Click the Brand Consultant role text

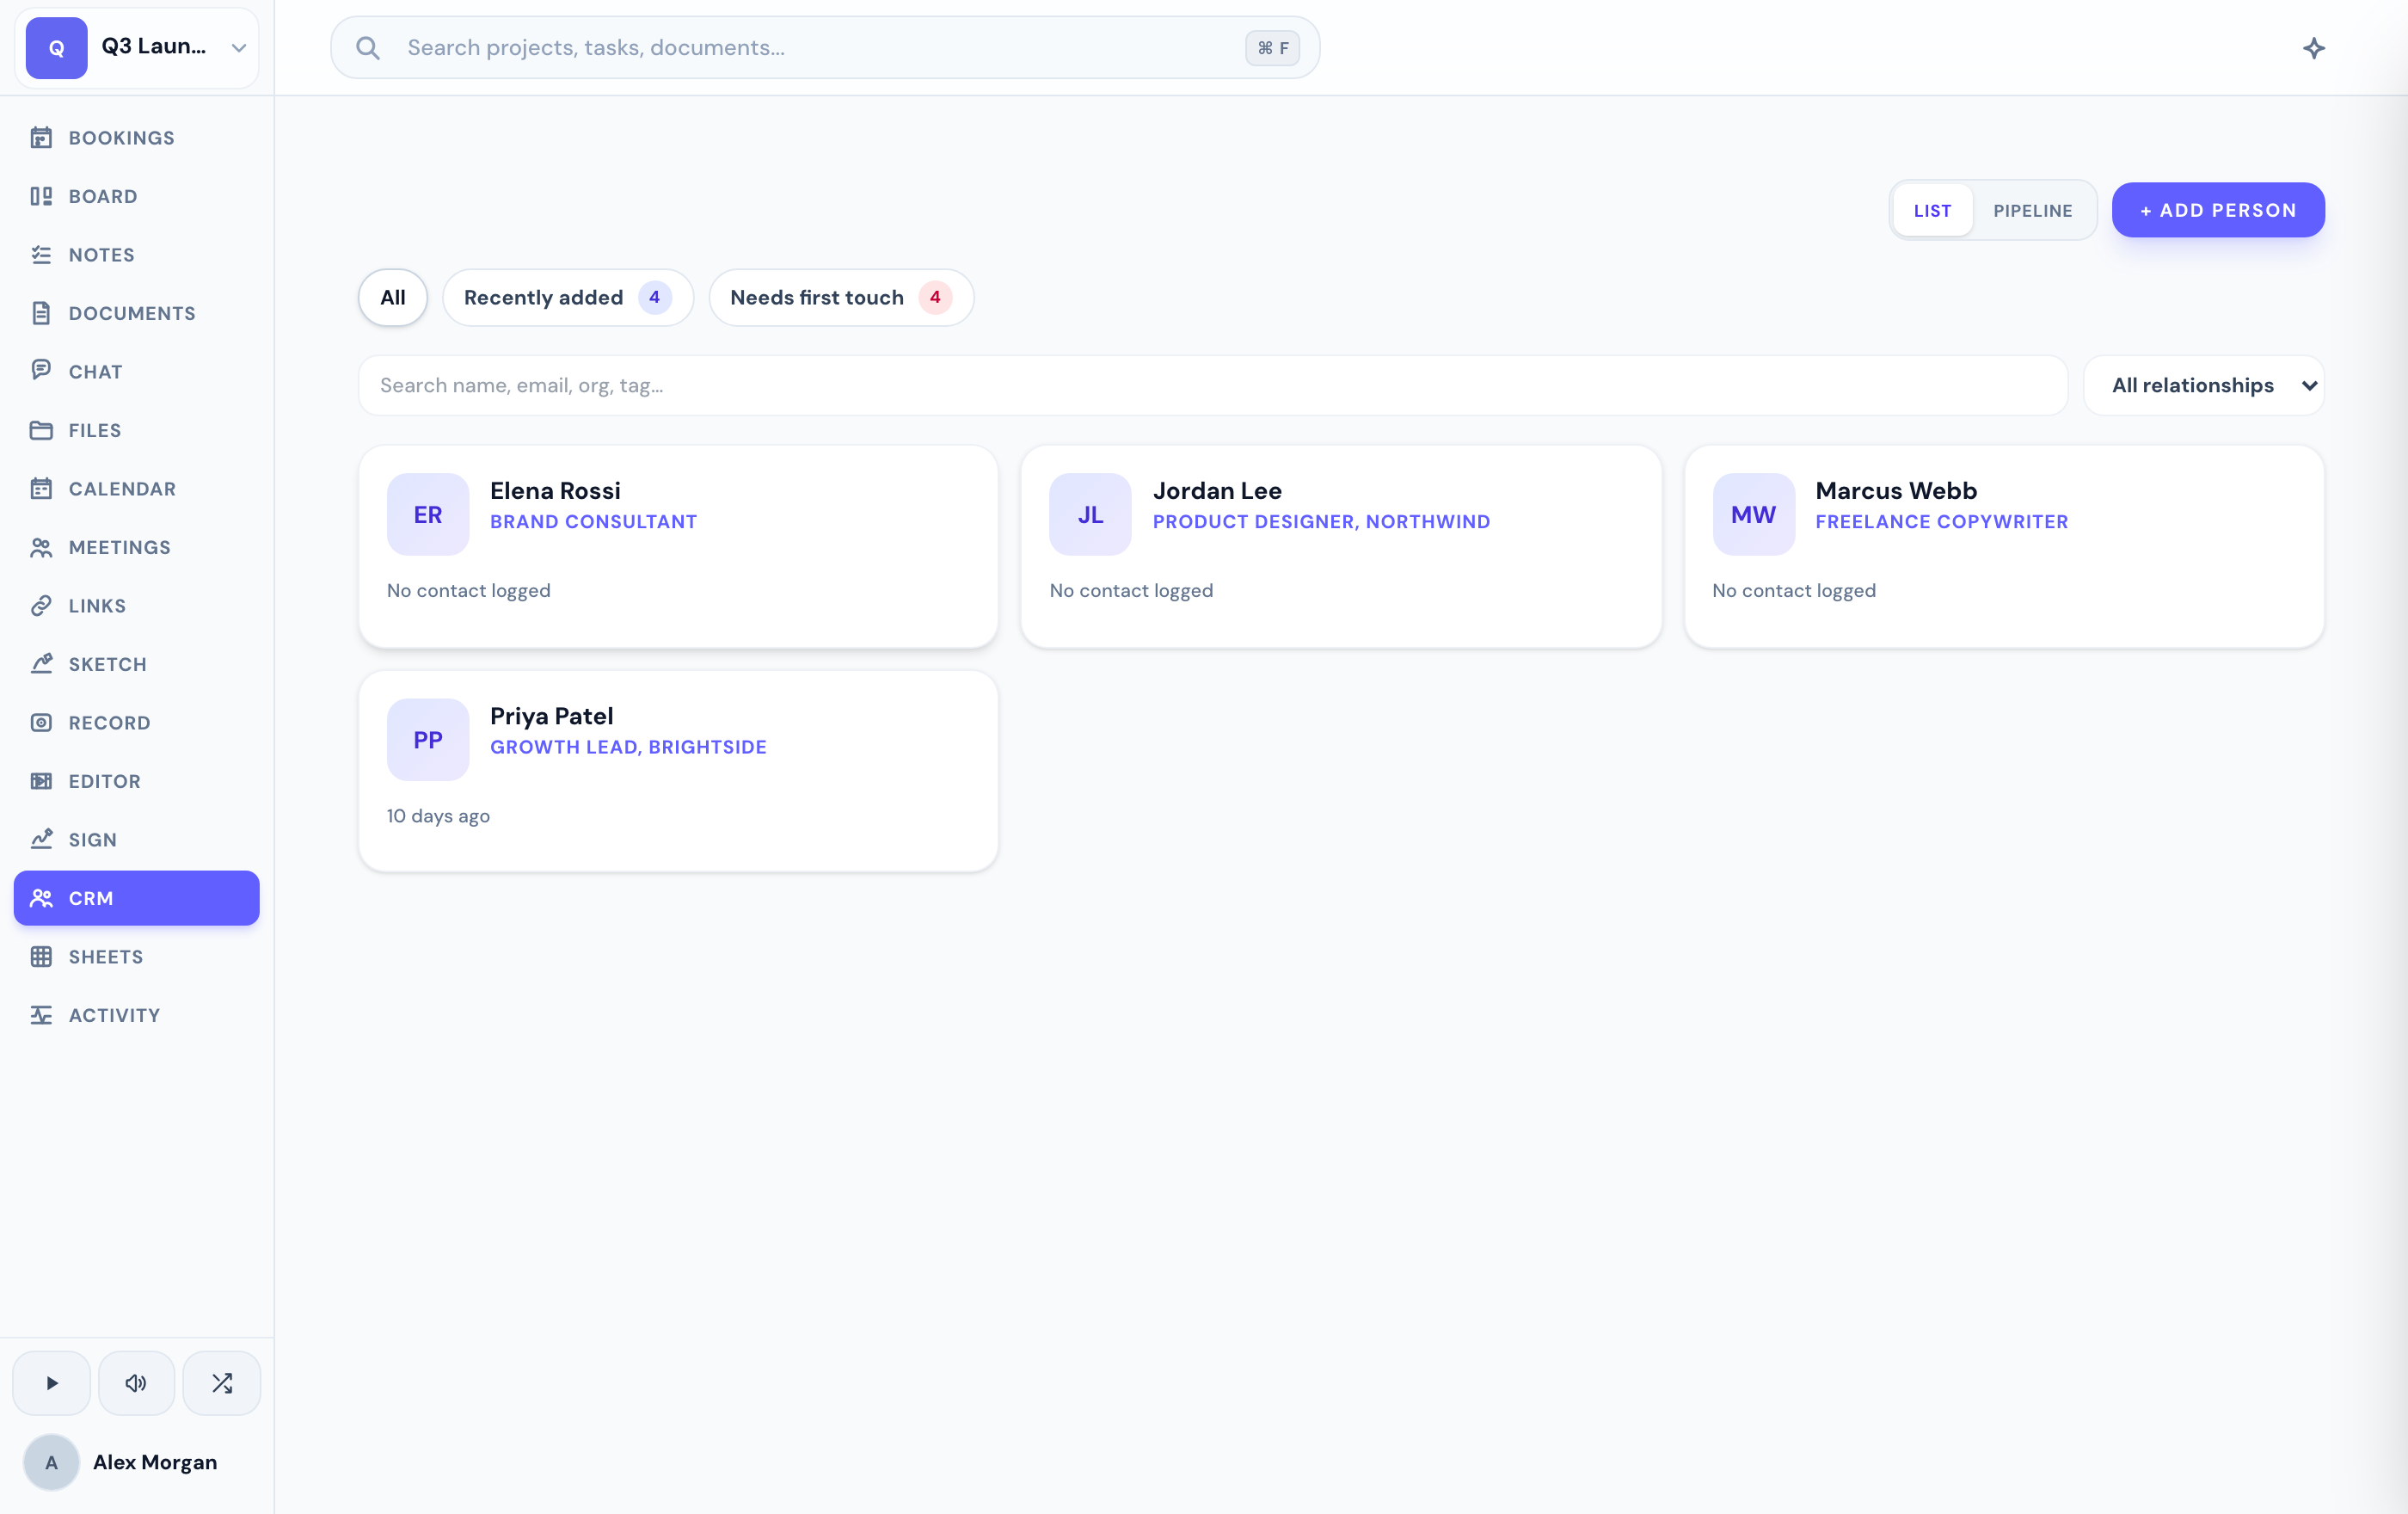593,521
